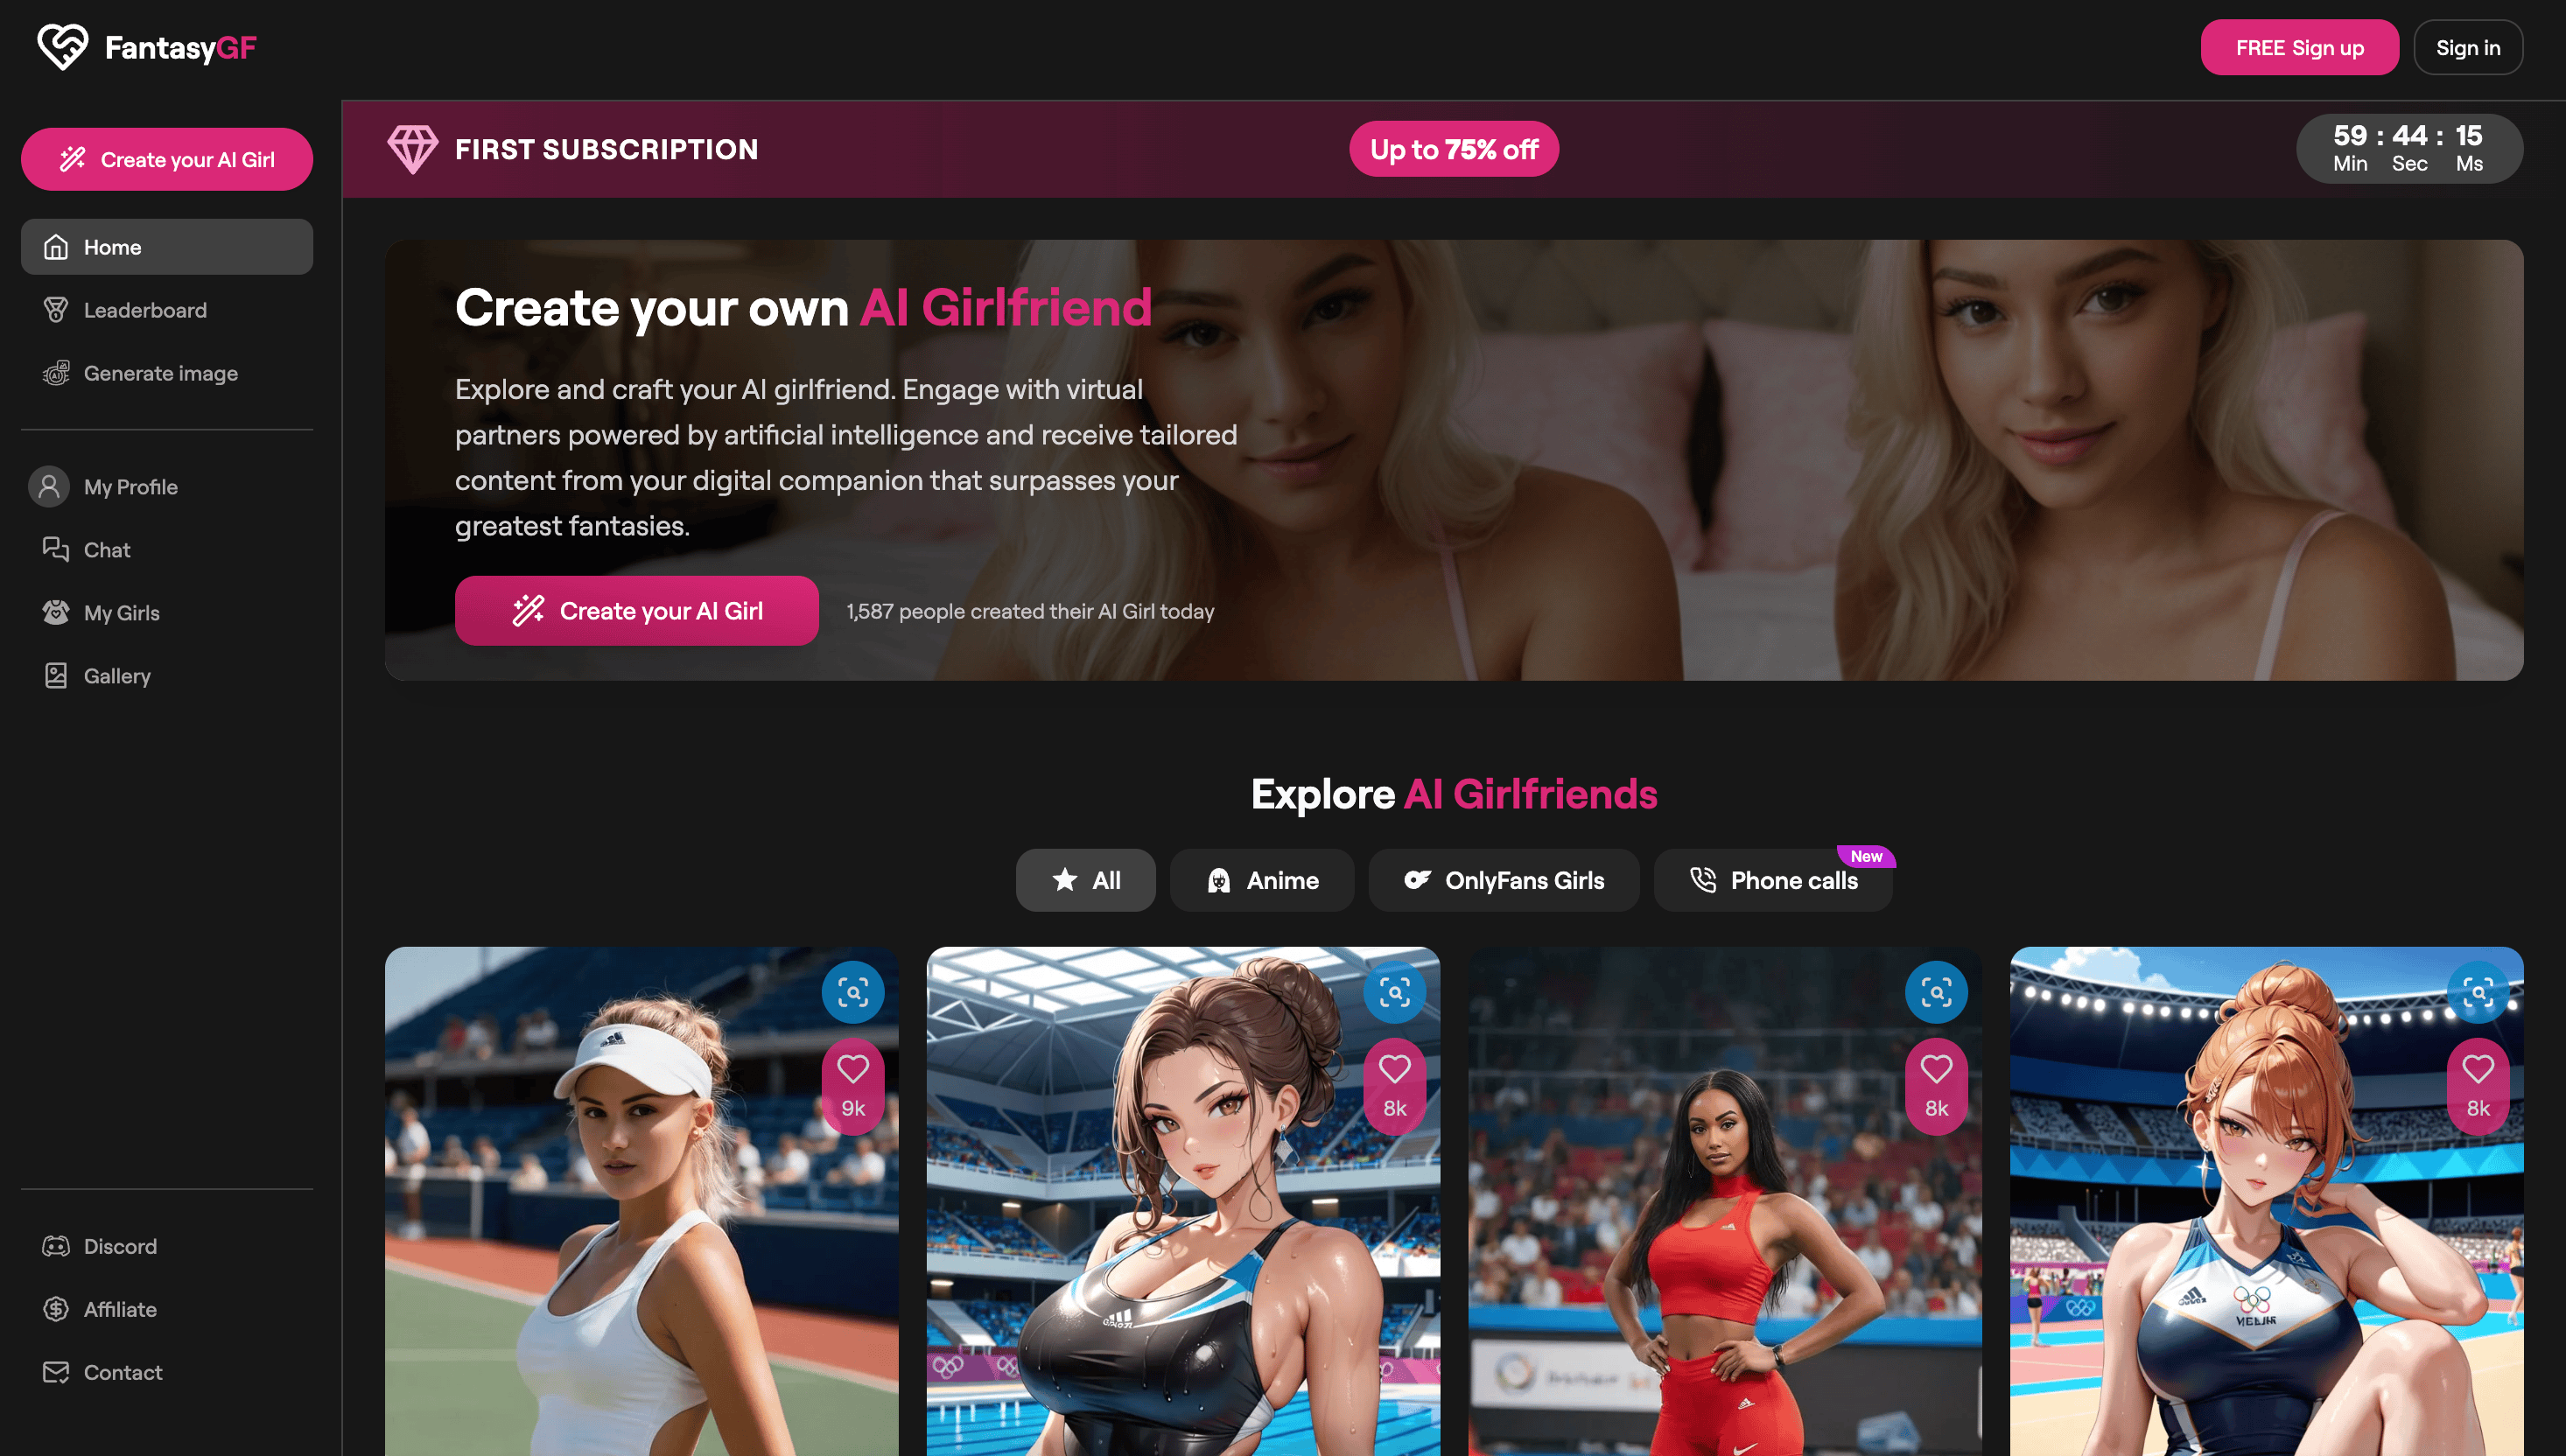2566x1456 pixels.
Task: Toggle the heart icon on first AI girl card
Action: pyautogui.click(x=853, y=1072)
